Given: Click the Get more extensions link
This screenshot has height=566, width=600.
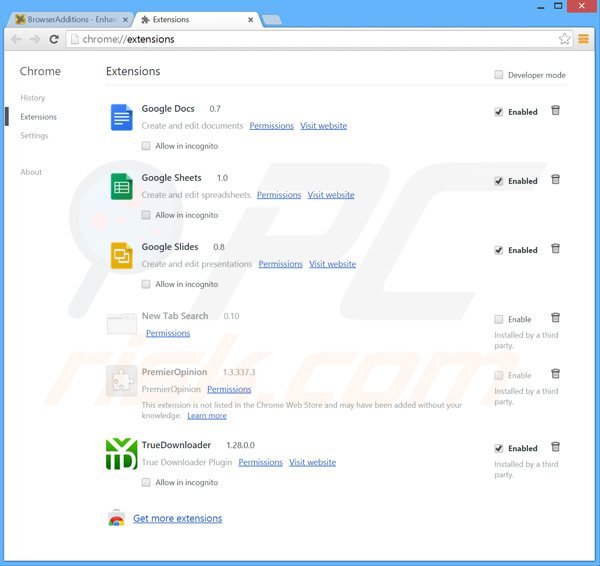Looking at the screenshot, I should (x=178, y=518).
